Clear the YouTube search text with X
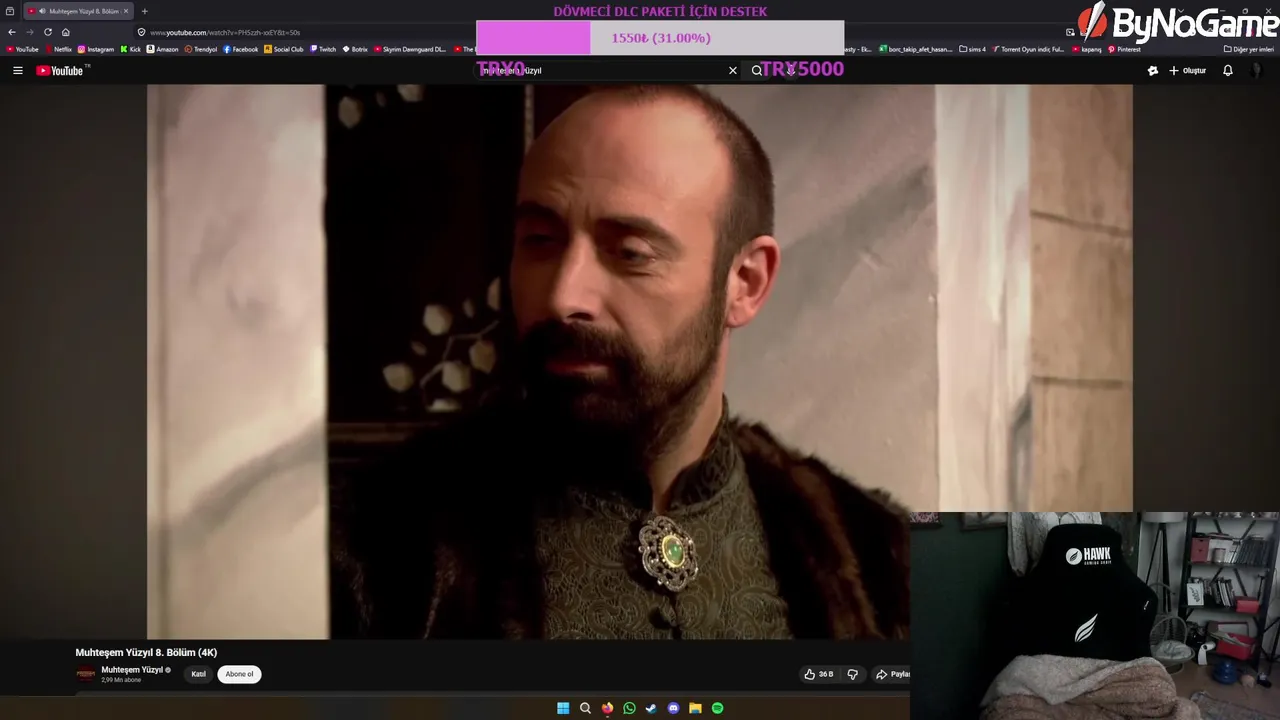Screen dimensions: 1280x720 click(x=733, y=71)
